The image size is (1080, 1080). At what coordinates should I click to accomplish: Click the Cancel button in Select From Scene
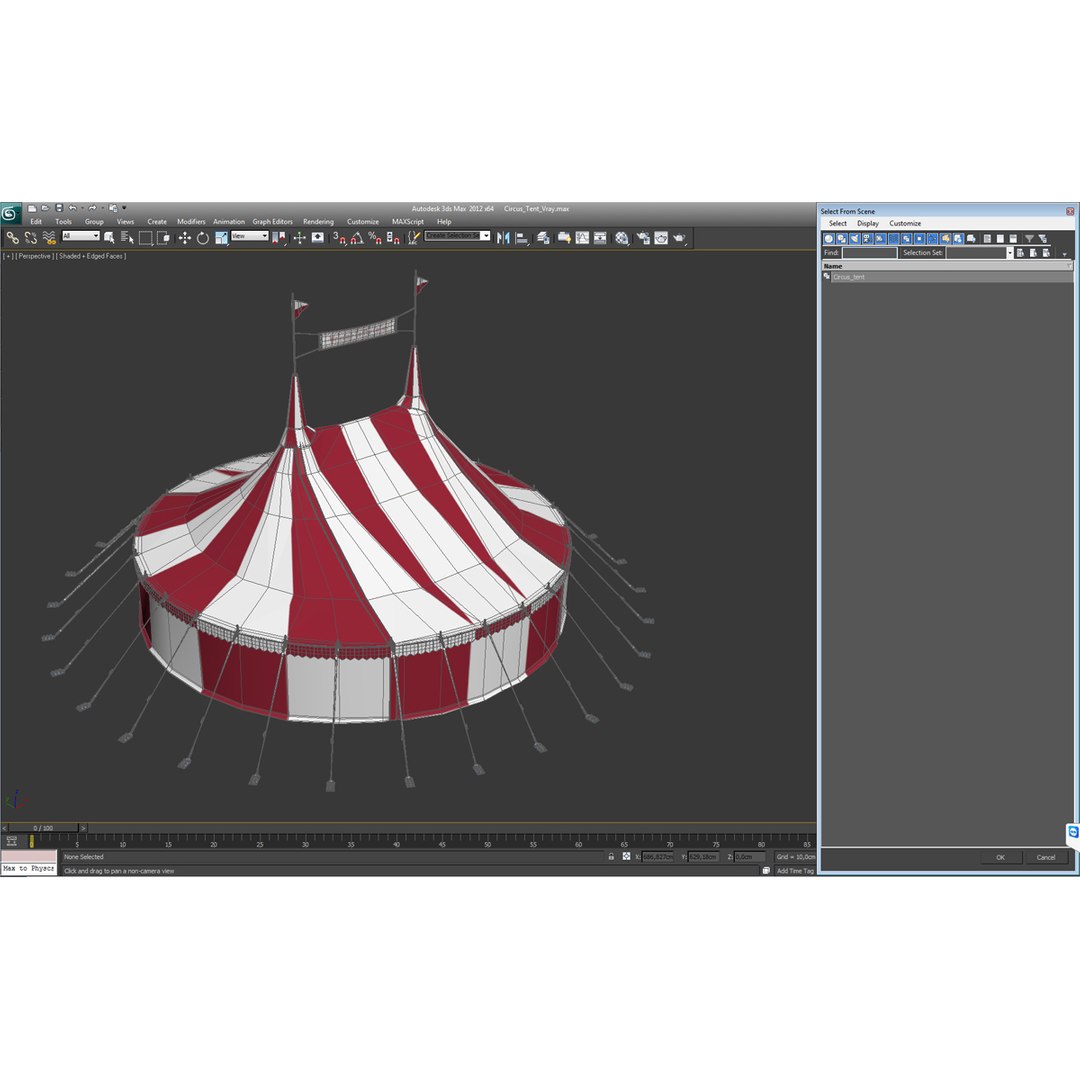(1046, 858)
